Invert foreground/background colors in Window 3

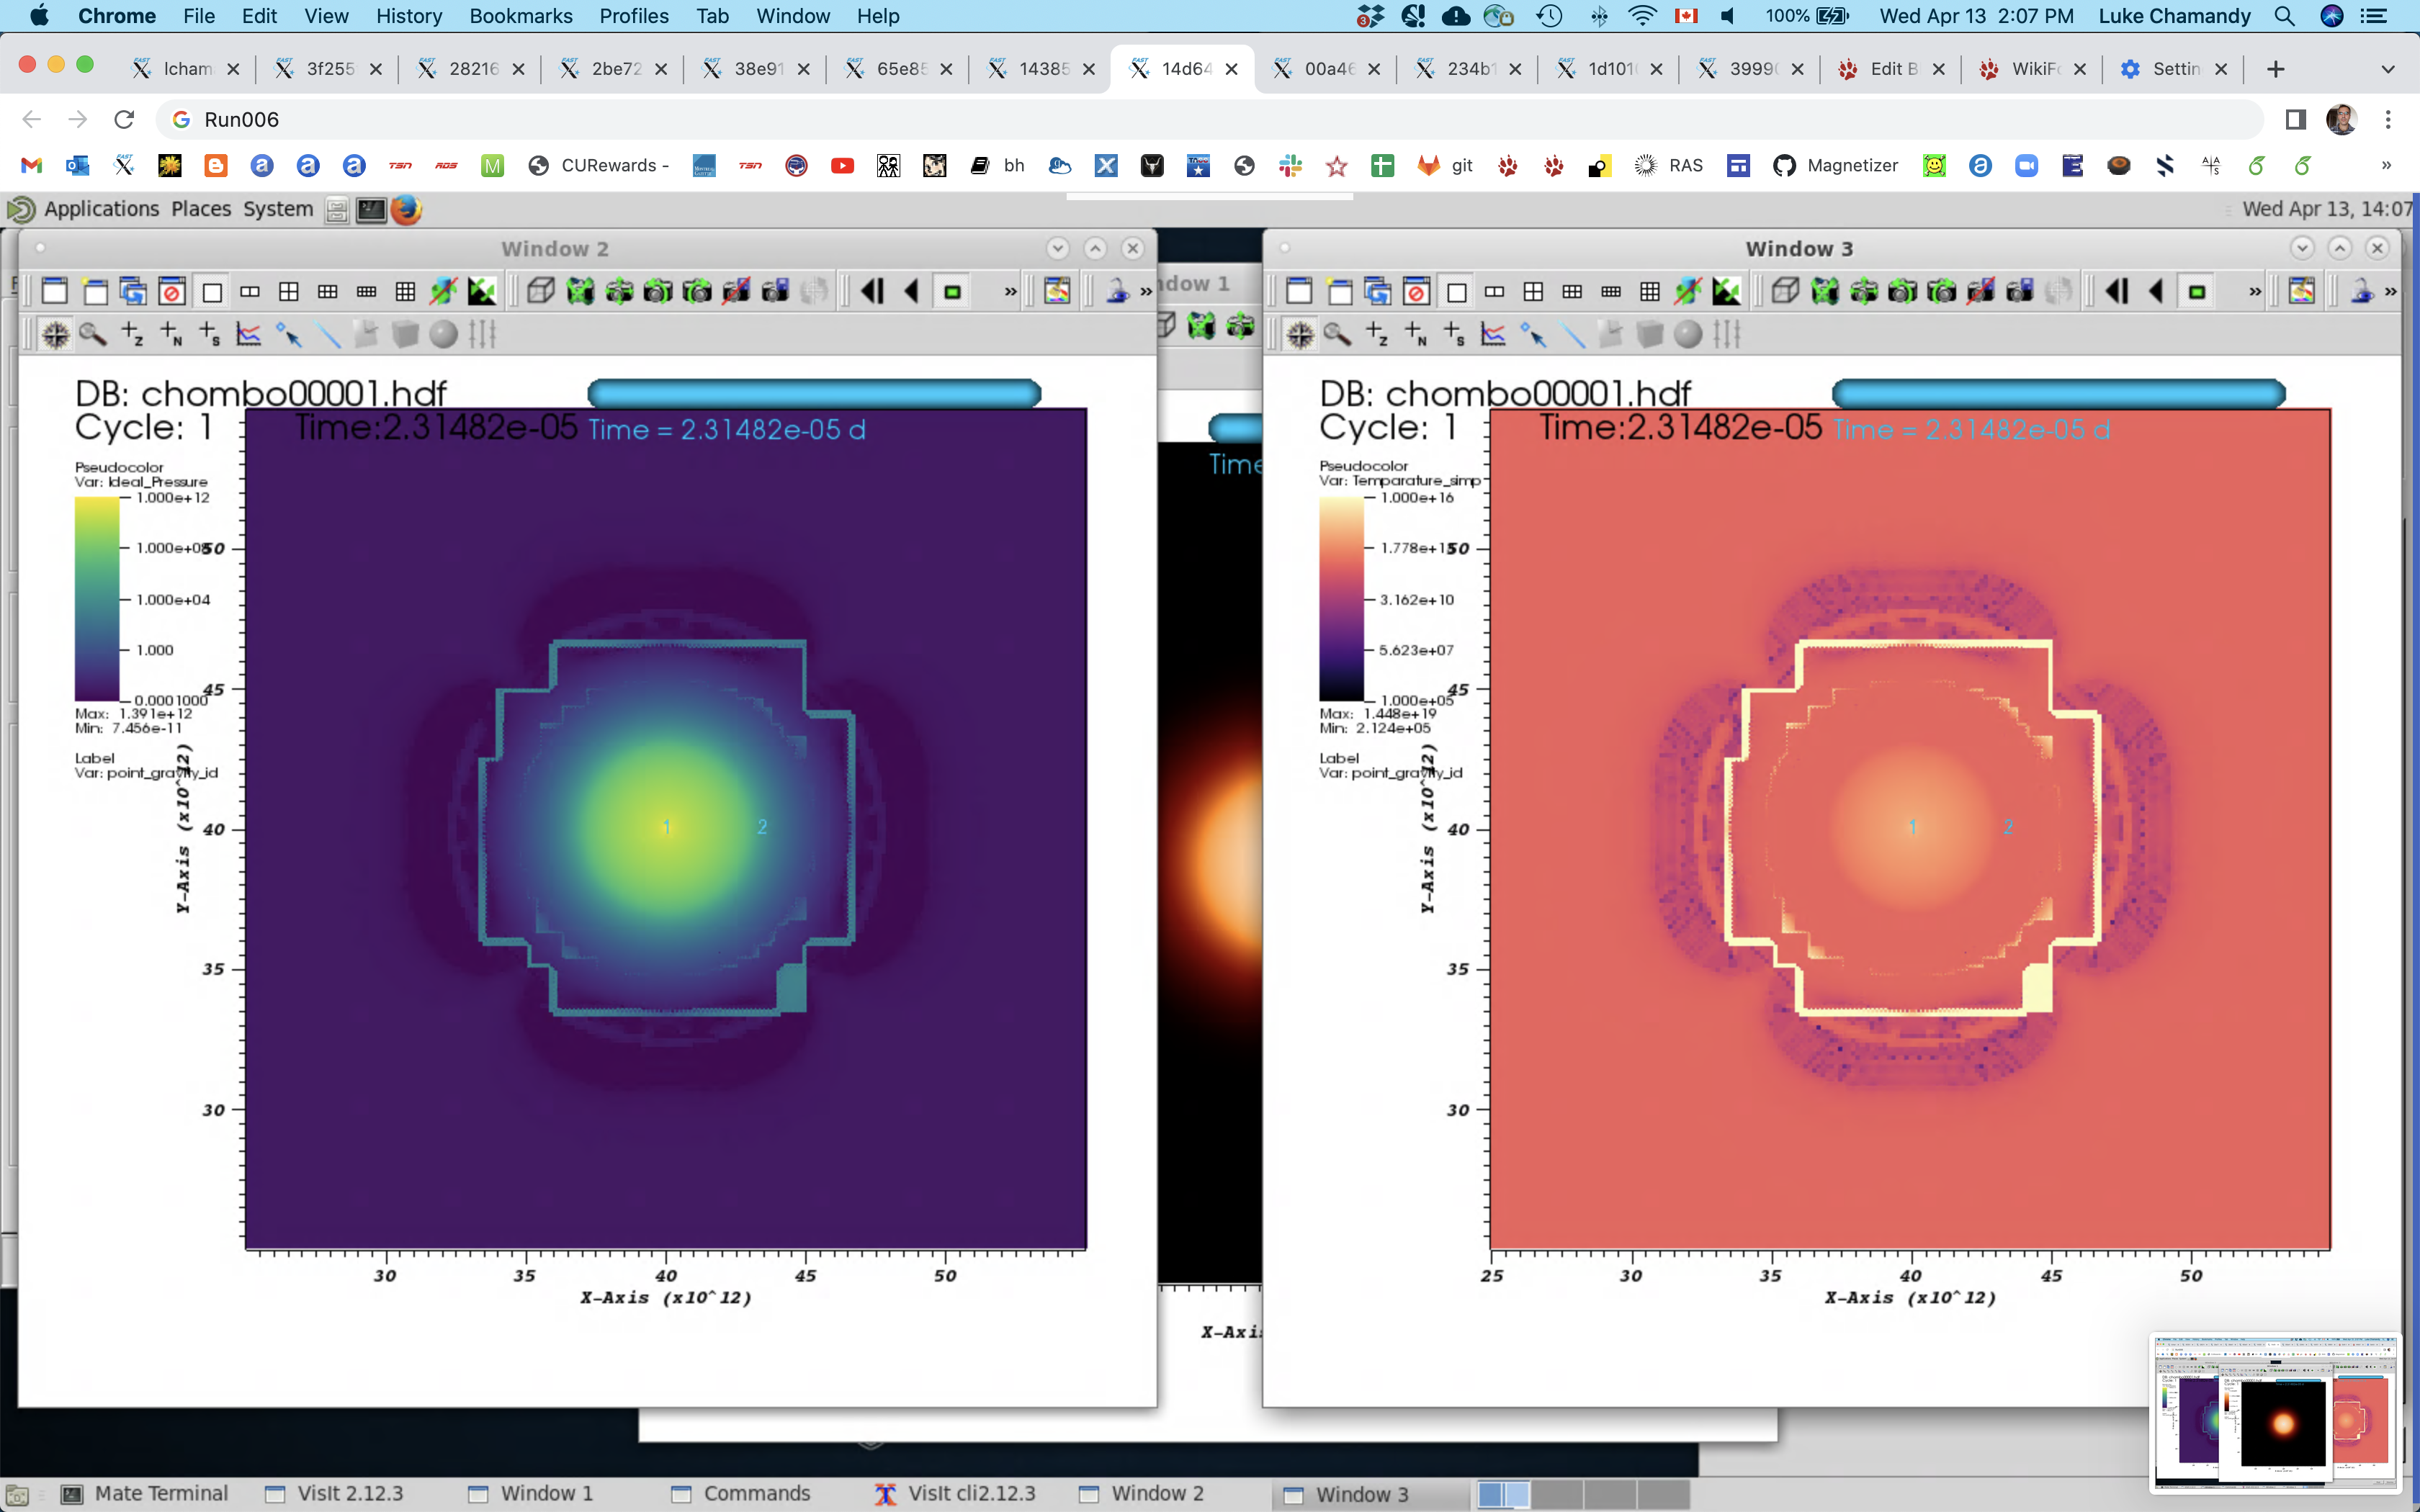pyautogui.click(x=1727, y=291)
